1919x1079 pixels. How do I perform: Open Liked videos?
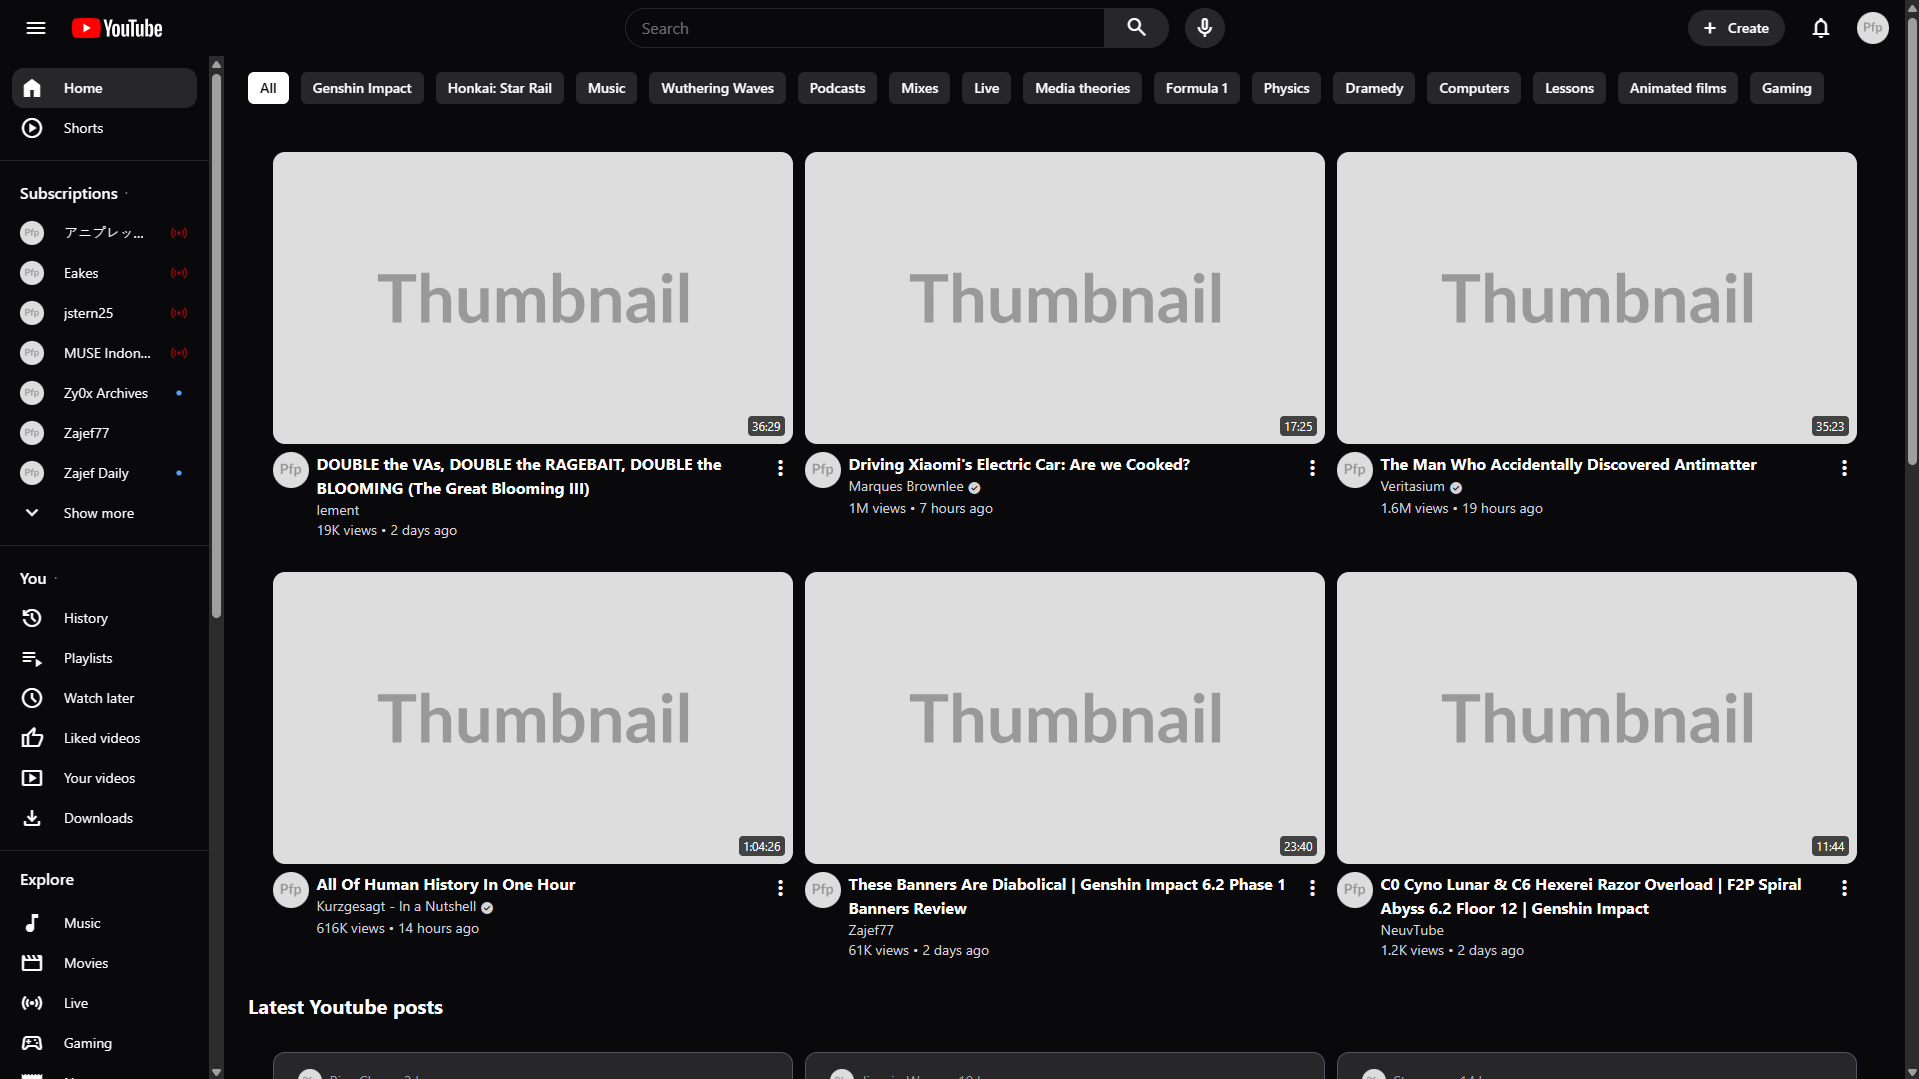tap(104, 738)
